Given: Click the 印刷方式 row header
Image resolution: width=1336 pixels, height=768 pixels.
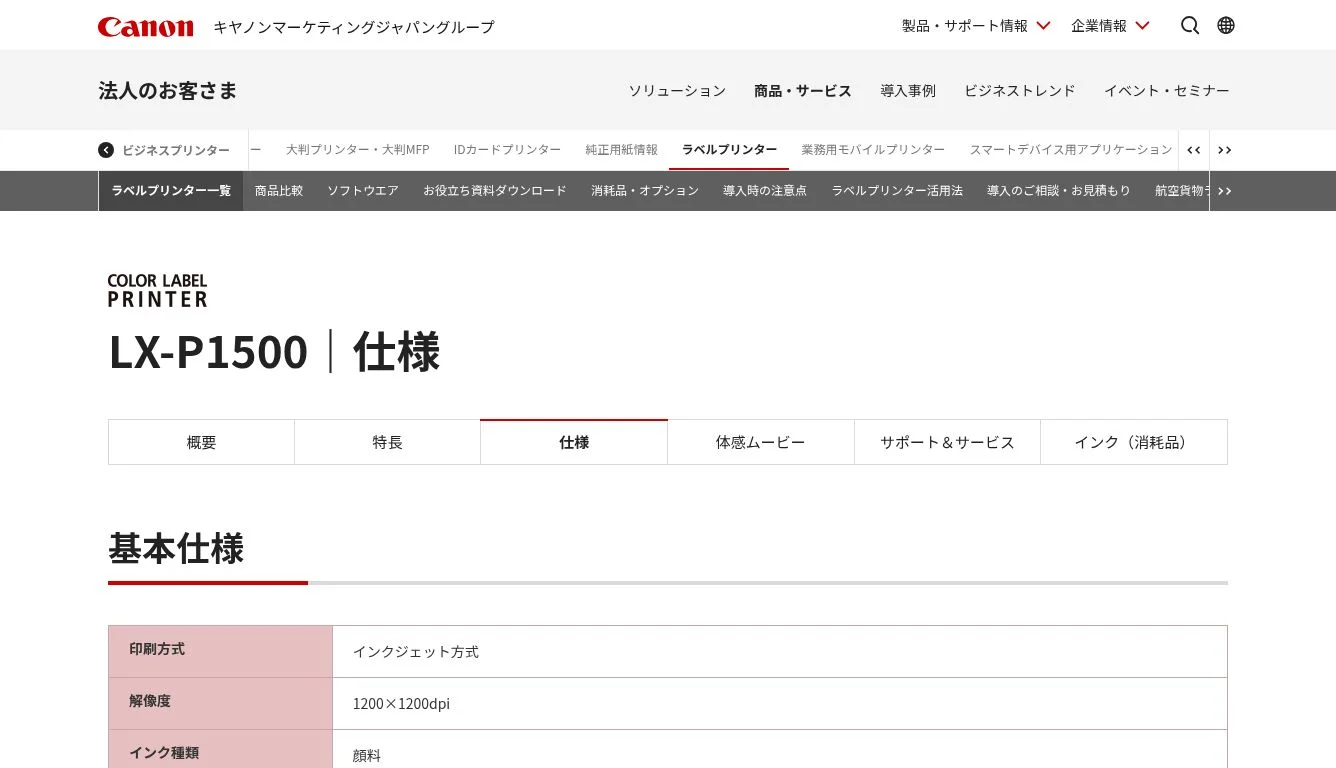Looking at the screenshot, I should coord(220,652).
